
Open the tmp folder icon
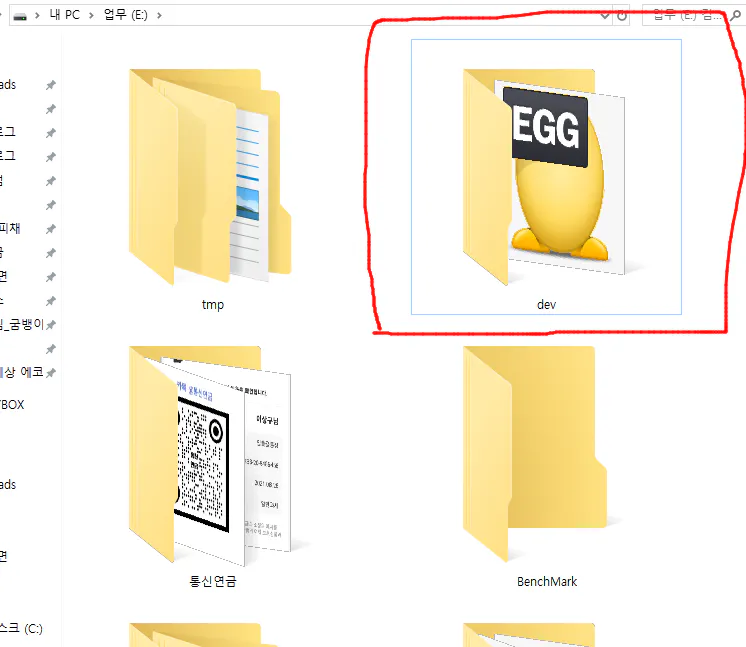pos(210,177)
